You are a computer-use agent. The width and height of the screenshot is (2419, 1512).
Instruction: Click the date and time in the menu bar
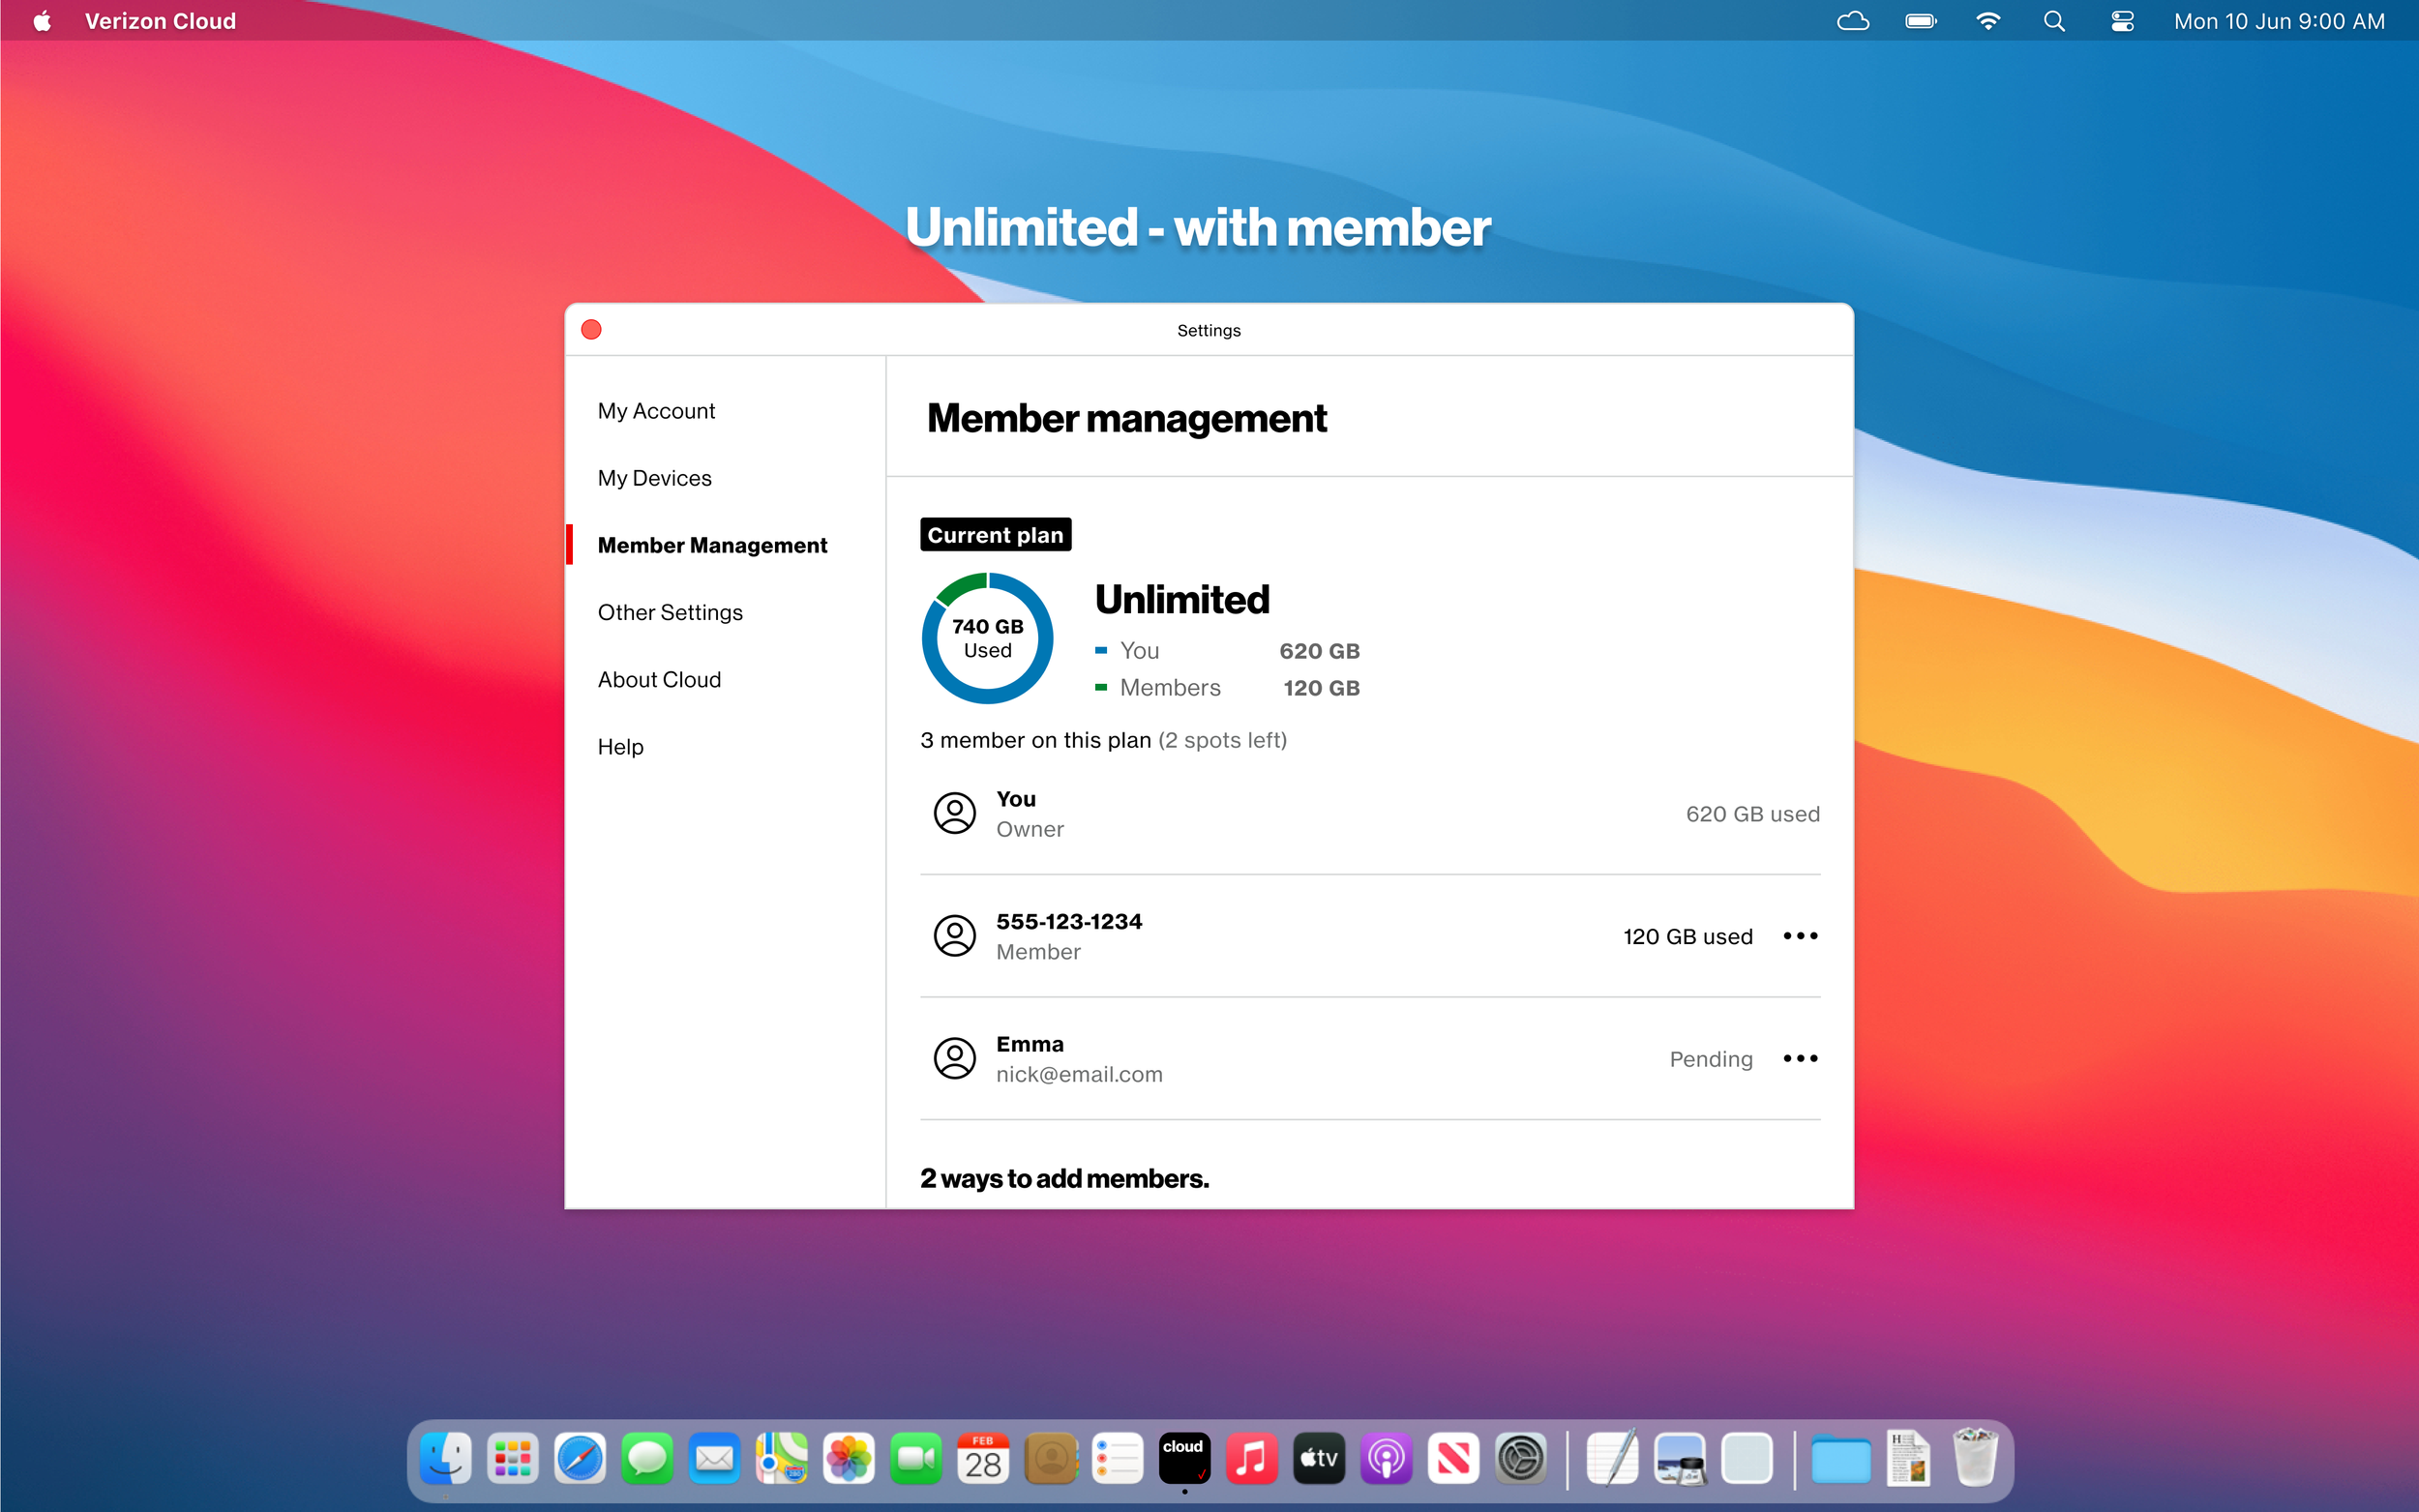(2279, 21)
